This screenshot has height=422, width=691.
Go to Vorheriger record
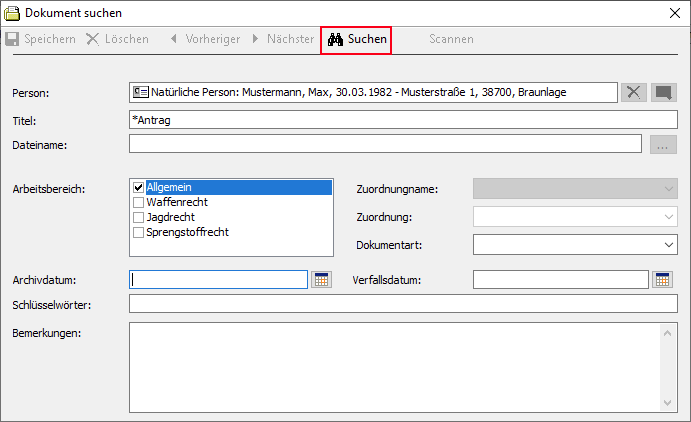click(x=204, y=39)
